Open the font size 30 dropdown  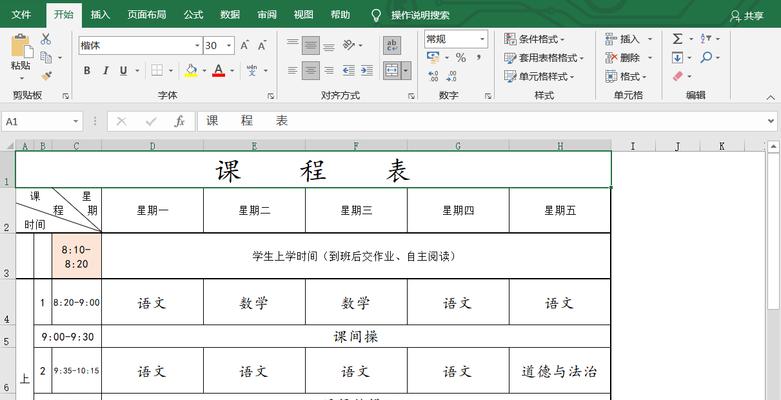(229, 46)
